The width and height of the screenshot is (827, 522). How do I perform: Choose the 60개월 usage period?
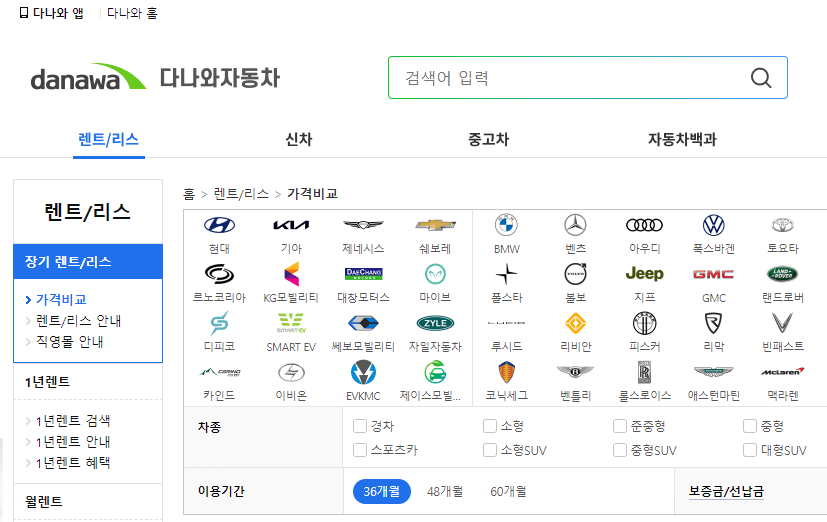coord(508,491)
